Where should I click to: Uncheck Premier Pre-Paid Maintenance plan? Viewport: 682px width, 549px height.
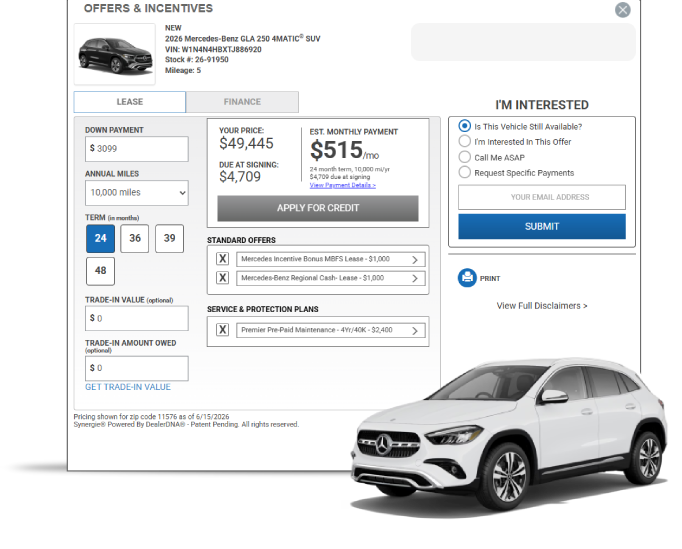(223, 330)
